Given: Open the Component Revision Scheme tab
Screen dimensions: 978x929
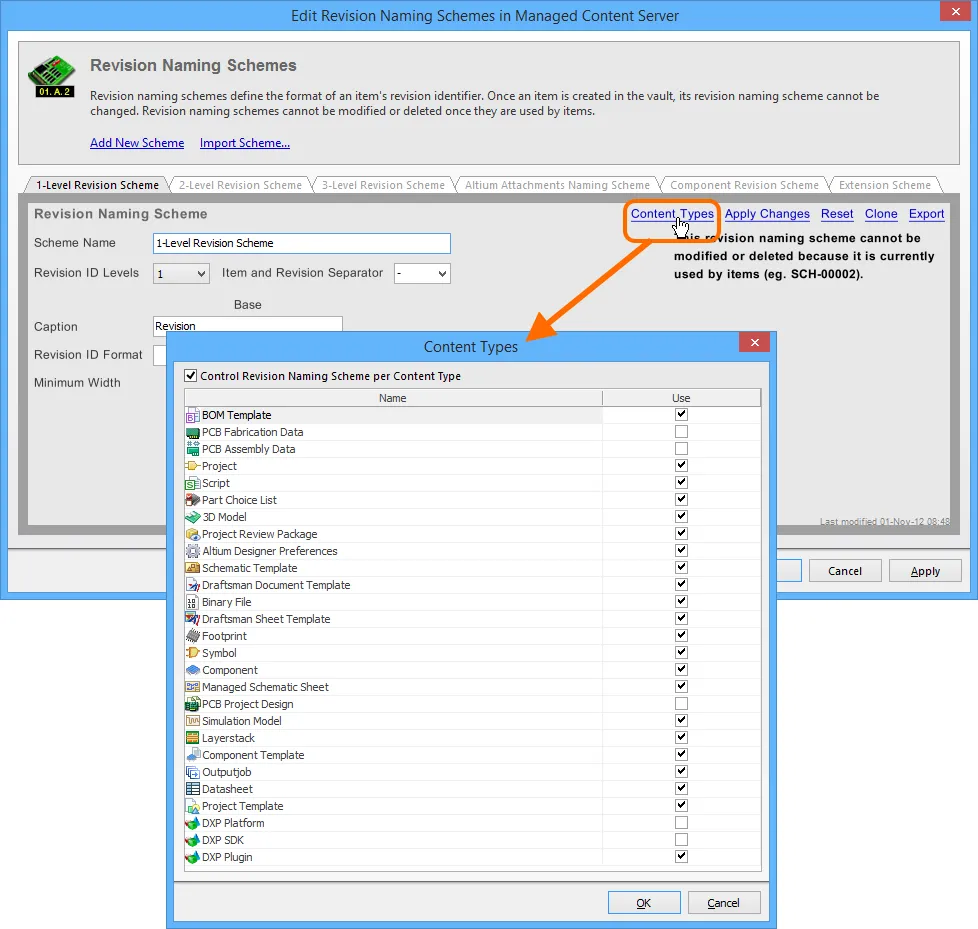Looking at the screenshot, I should pyautogui.click(x=744, y=185).
